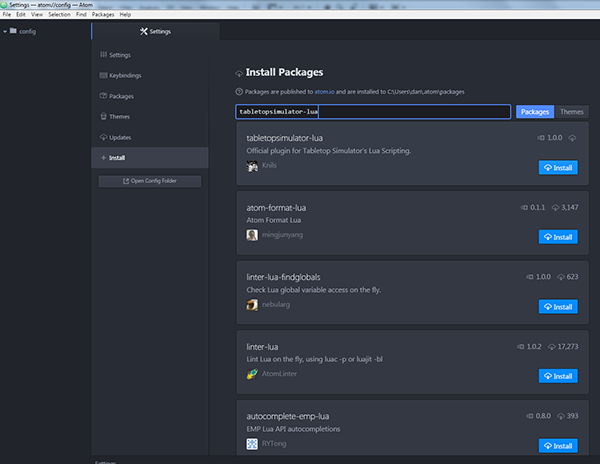This screenshot has width=600, height=464.
Task: Click RYTong author avatar
Action: 252,444
